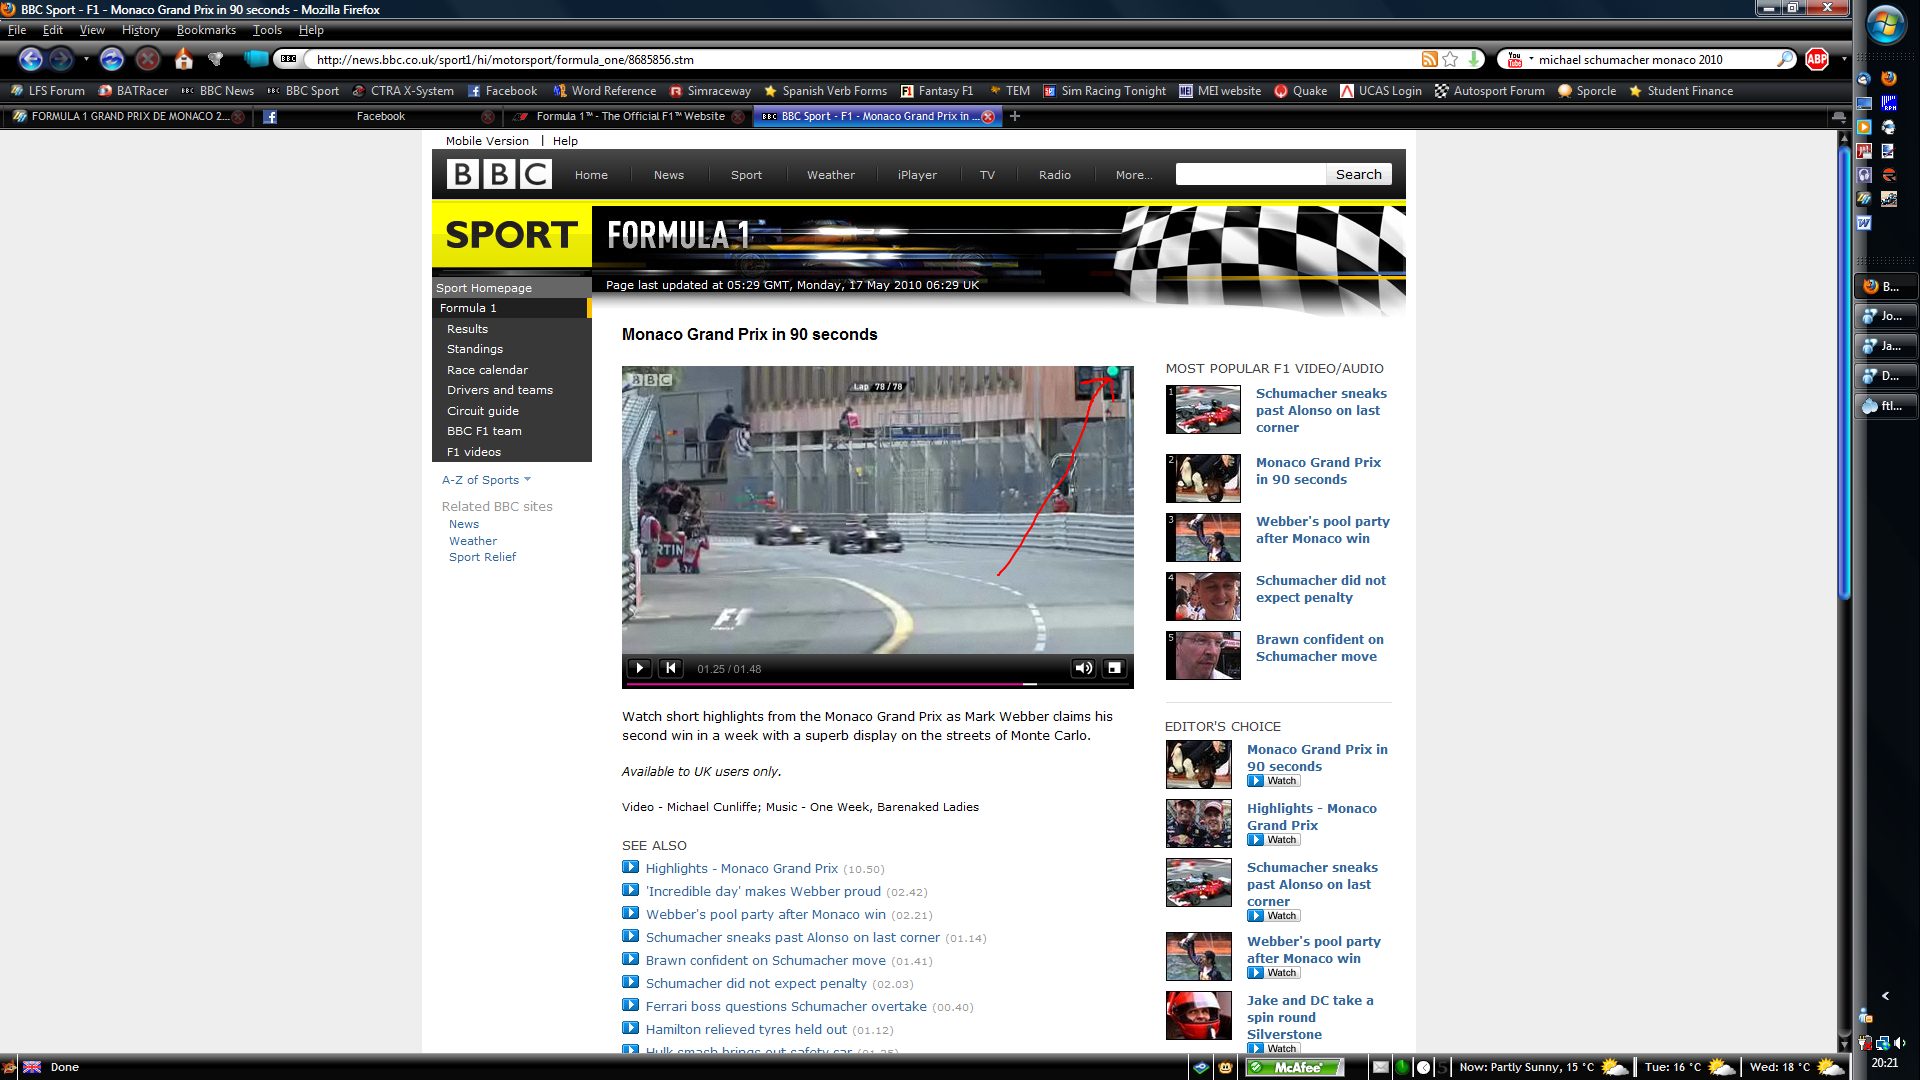This screenshot has height=1080, width=1920.
Task: Open the back/forward history dropdown arrow
Action: click(x=86, y=60)
